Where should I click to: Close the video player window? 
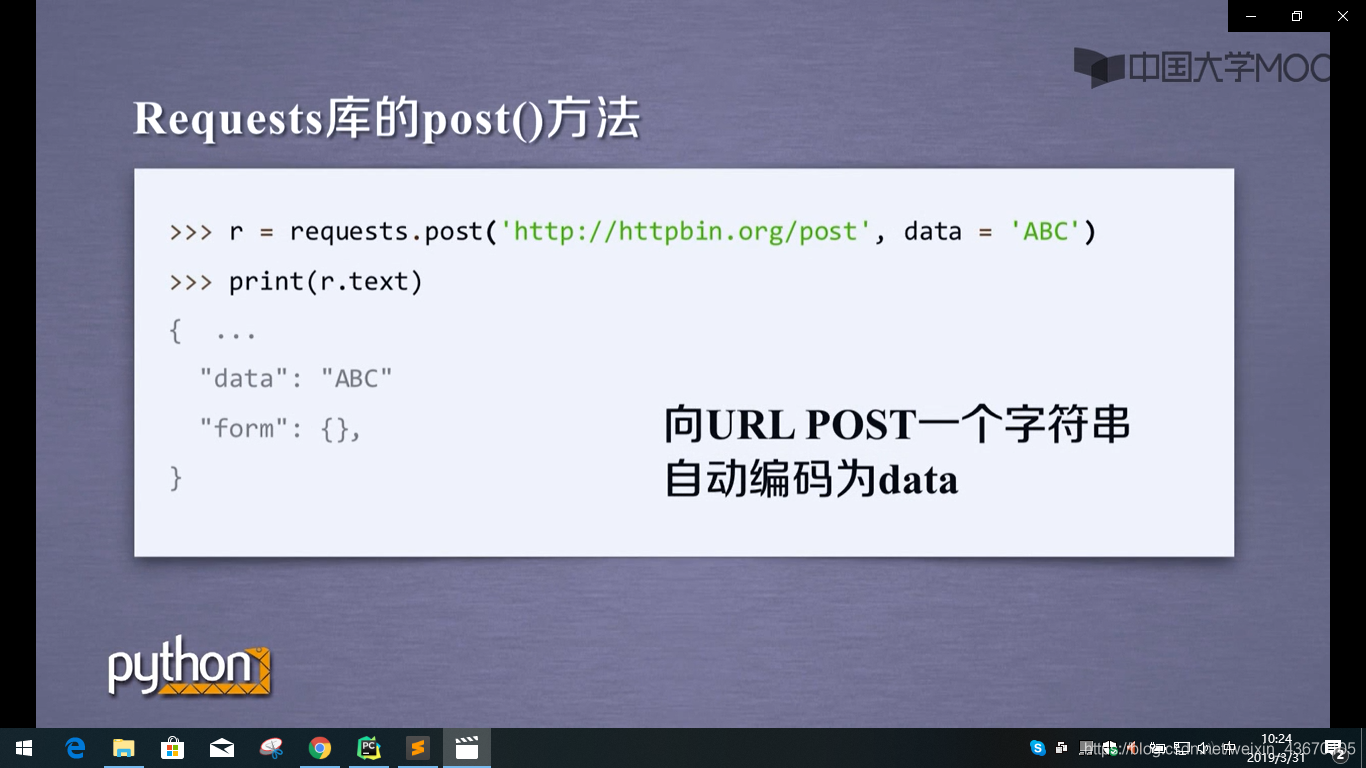tap(1343, 16)
